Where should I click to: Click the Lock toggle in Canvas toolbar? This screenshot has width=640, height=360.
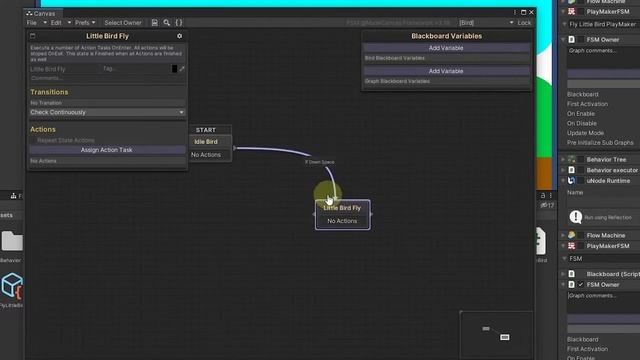click(524, 23)
